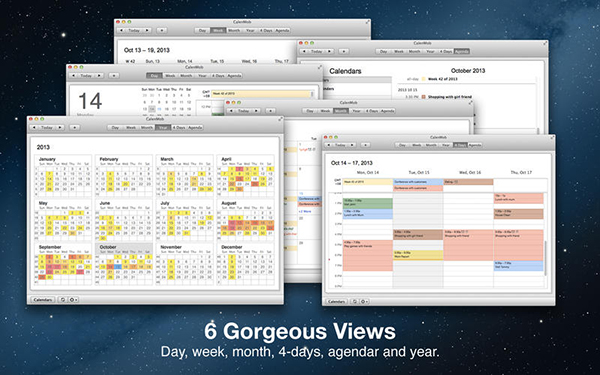Click vertical scrollbar in the 4 Days window

point(546,258)
